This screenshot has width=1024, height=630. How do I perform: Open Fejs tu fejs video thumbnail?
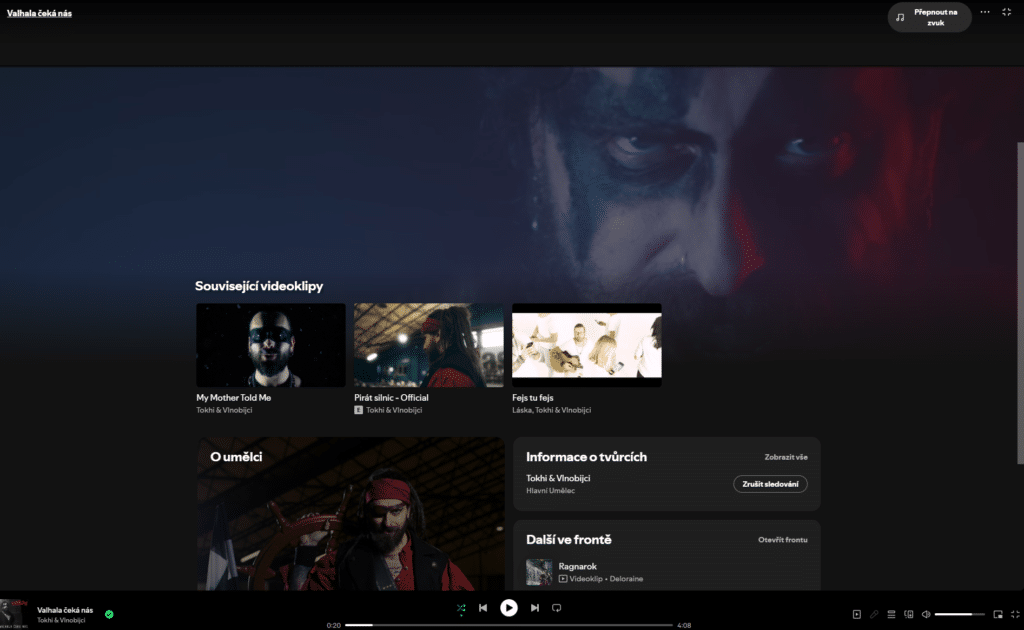coord(586,345)
